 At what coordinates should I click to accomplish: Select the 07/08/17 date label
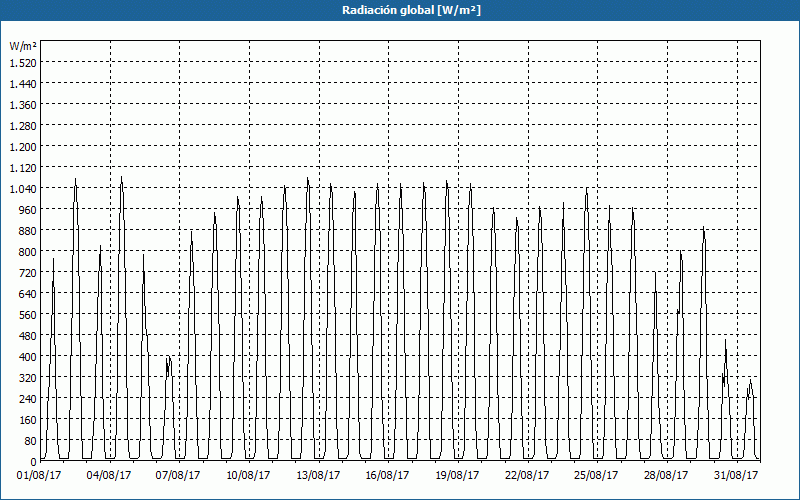click(x=178, y=475)
